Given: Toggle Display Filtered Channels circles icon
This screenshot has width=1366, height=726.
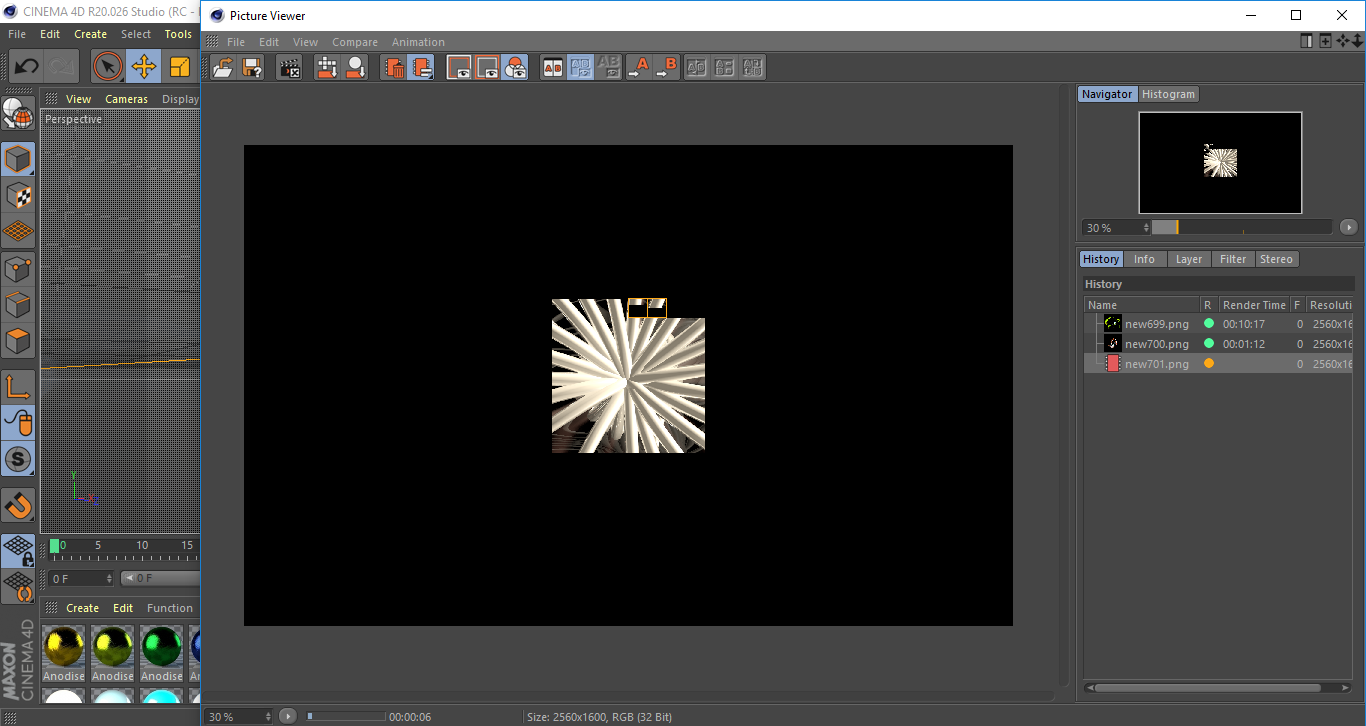Looking at the screenshot, I should tap(515, 67).
